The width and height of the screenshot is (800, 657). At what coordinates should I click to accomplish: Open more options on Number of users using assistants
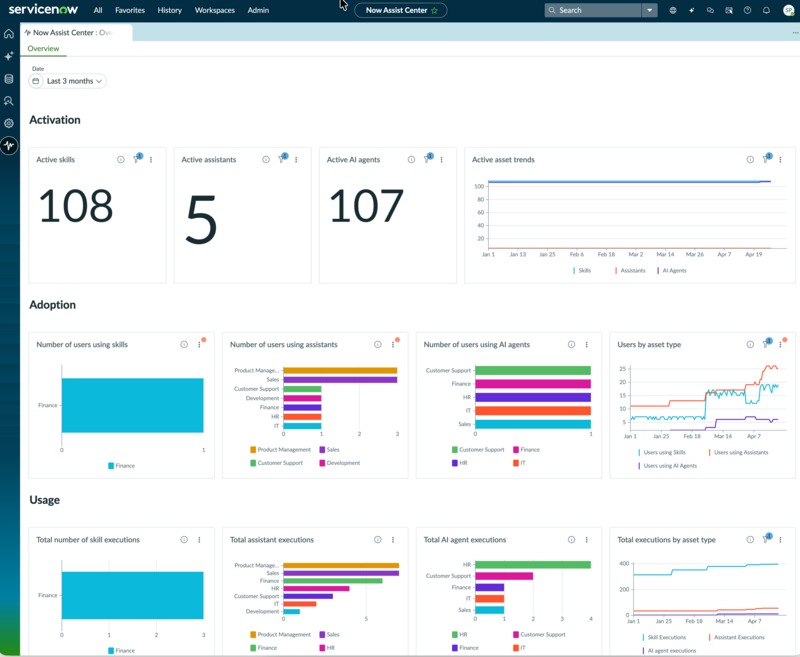[393, 344]
